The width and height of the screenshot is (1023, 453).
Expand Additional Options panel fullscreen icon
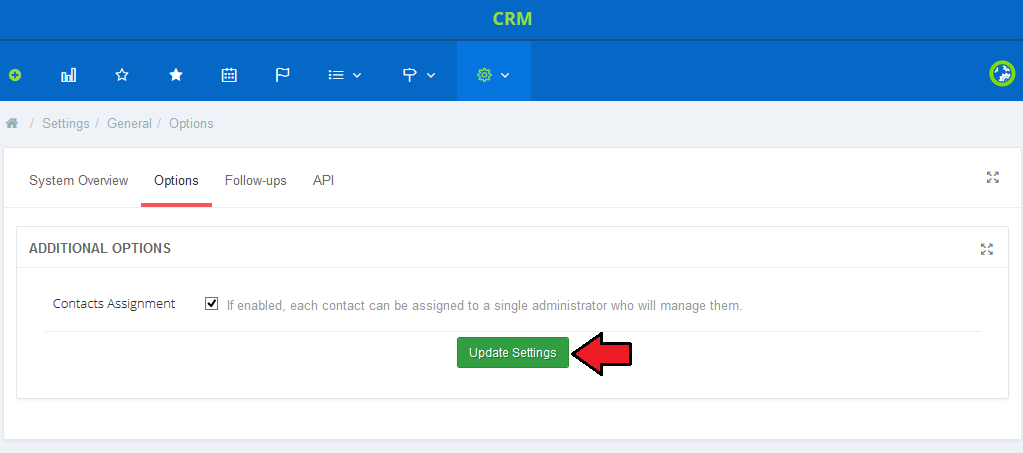pos(986,249)
